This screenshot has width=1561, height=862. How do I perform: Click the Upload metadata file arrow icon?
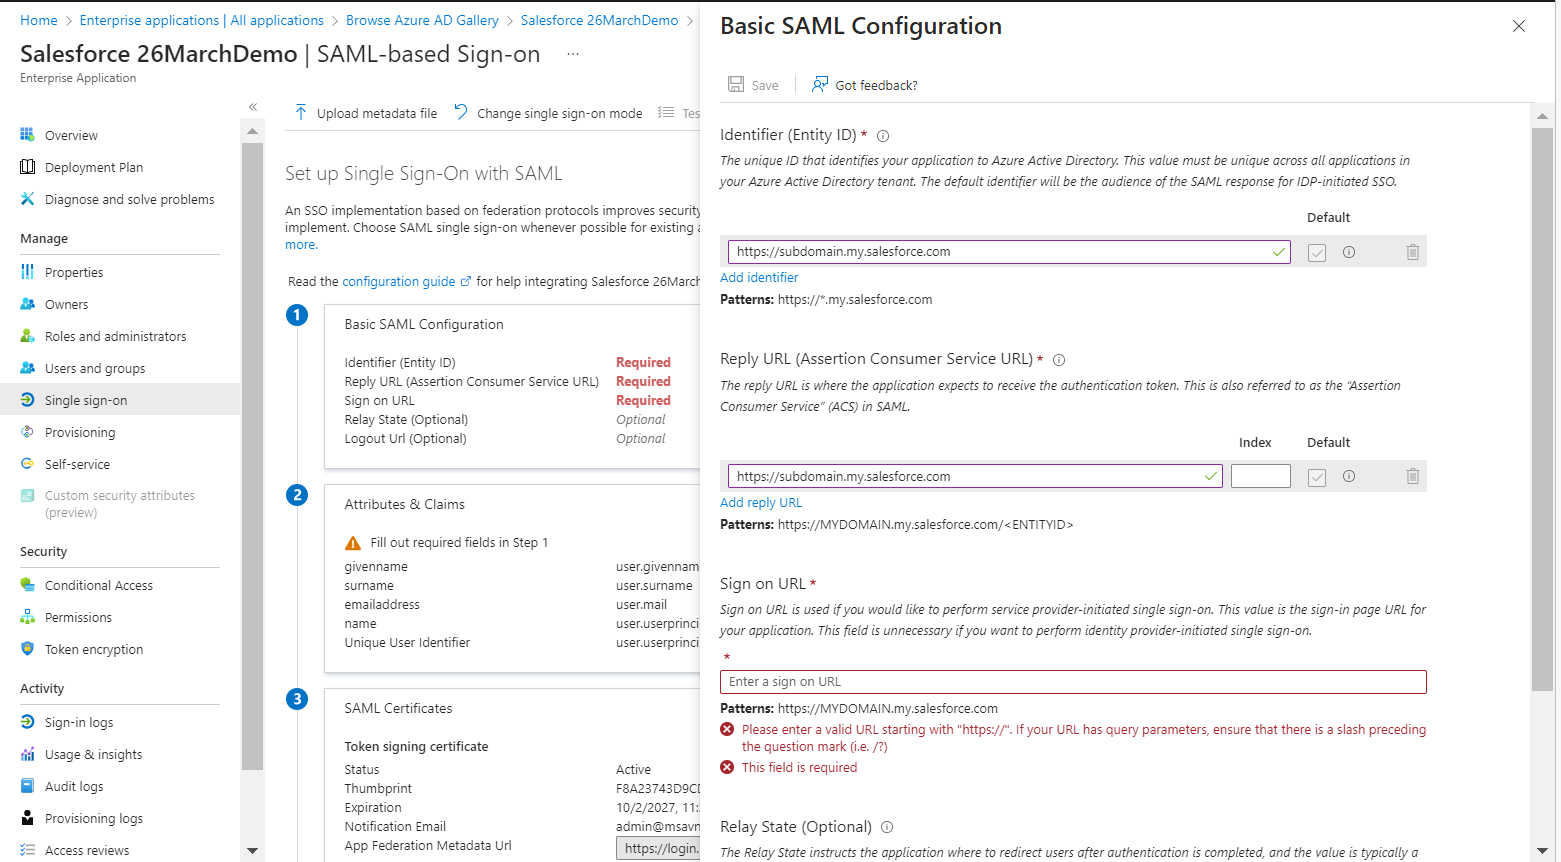pos(301,113)
